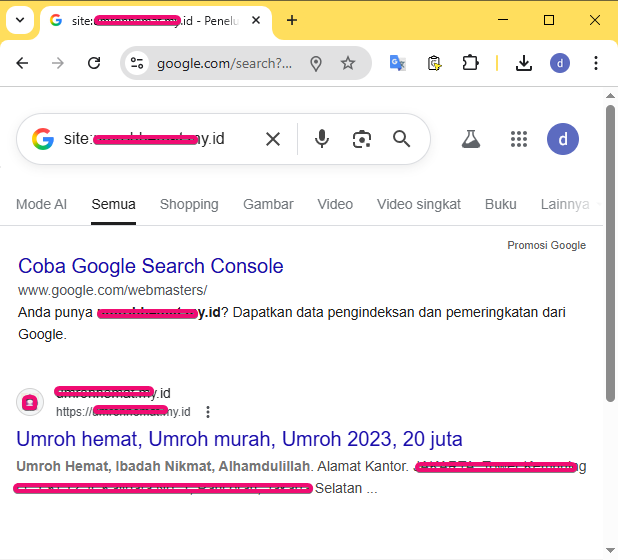
Task: Open Chrome three-dot menu
Action: point(596,63)
